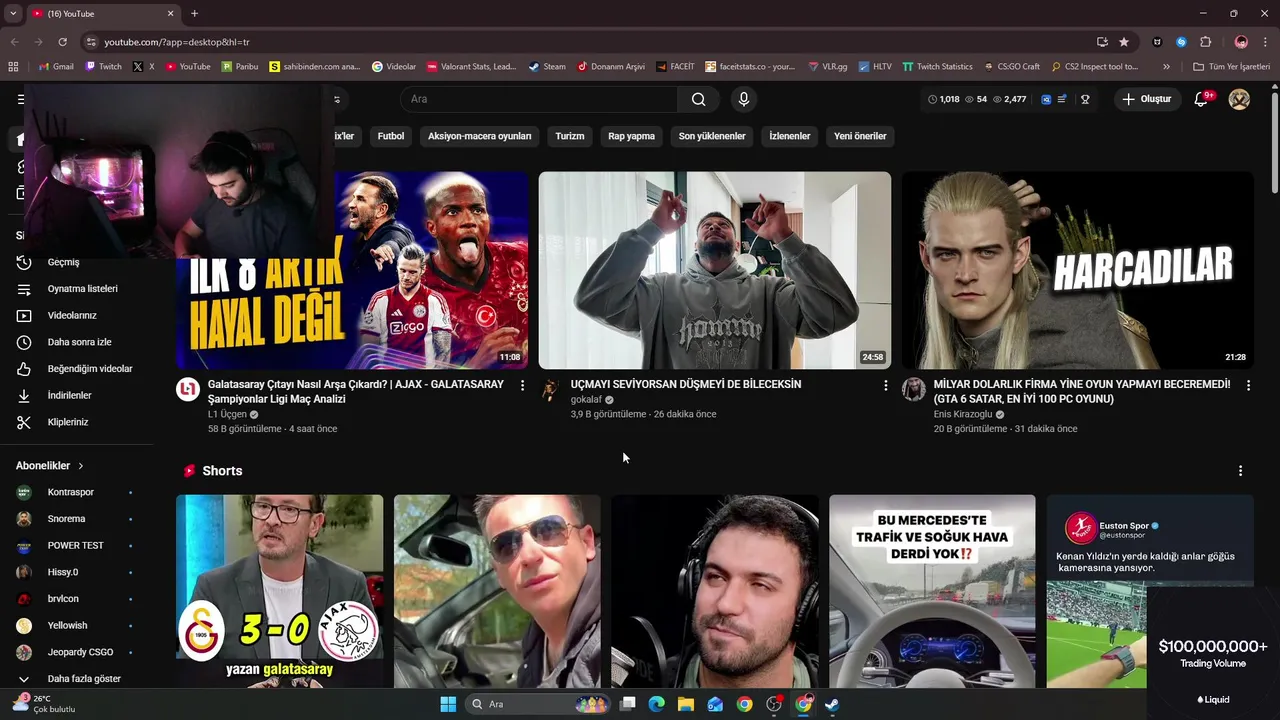Open Twitch bookmark in bookmarks bar
Viewport: 1280px width, 720px height.
point(104,67)
